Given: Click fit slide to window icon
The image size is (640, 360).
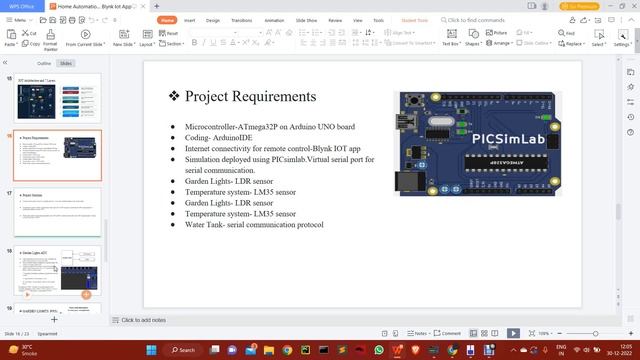Looking at the screenshot, I should (x=531, y=333).
